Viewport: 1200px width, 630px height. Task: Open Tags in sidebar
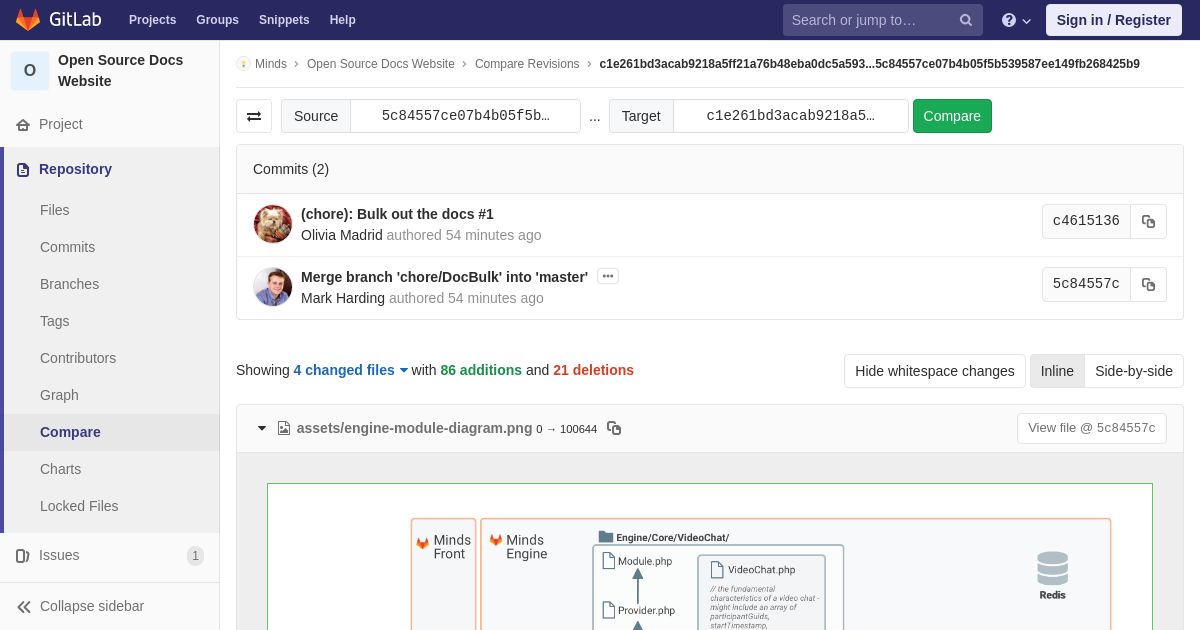(x=55, y=321)
